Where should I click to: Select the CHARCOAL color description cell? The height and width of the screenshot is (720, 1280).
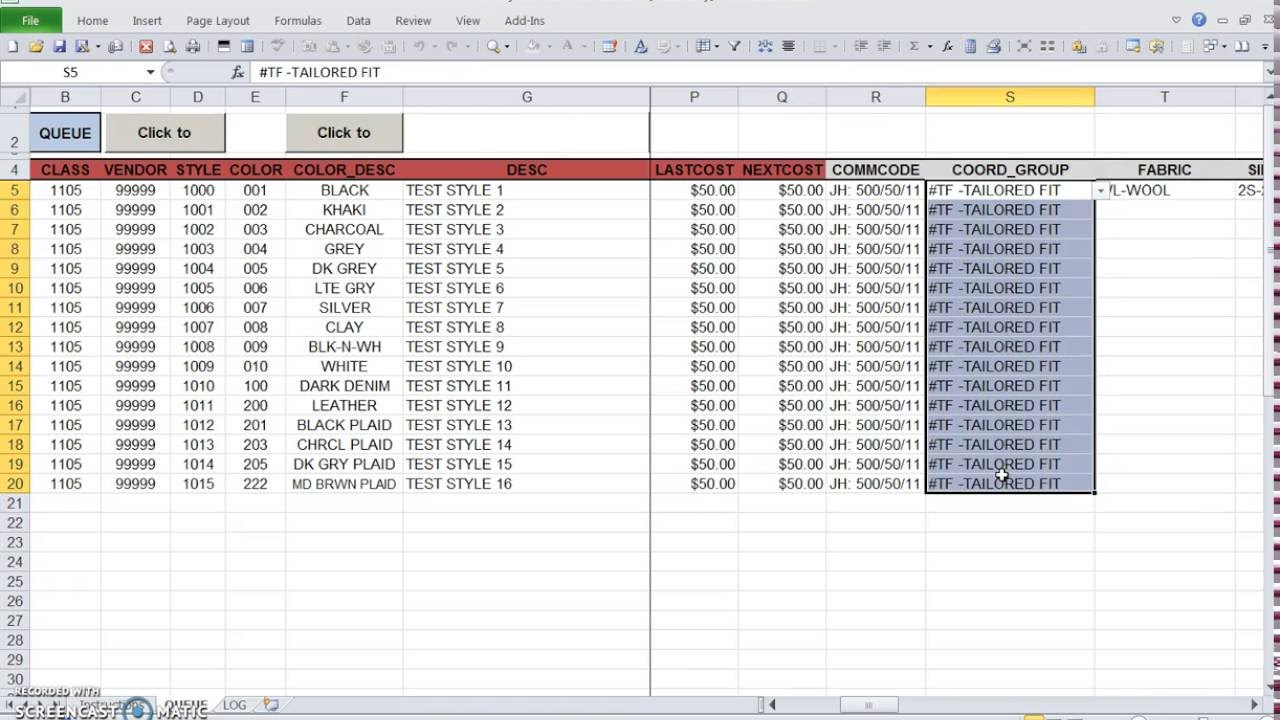click(x=344, y=229)
